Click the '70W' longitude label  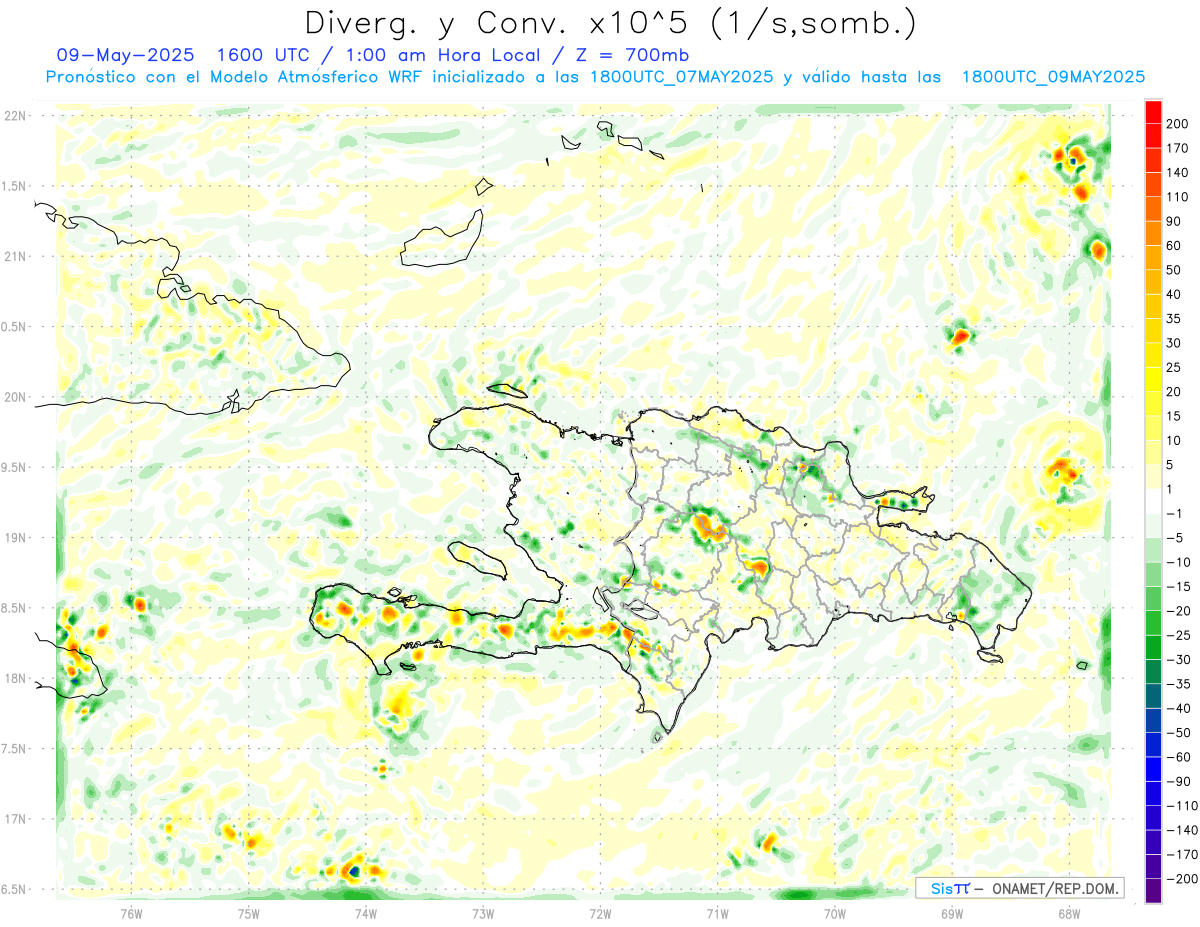point(835,913)
